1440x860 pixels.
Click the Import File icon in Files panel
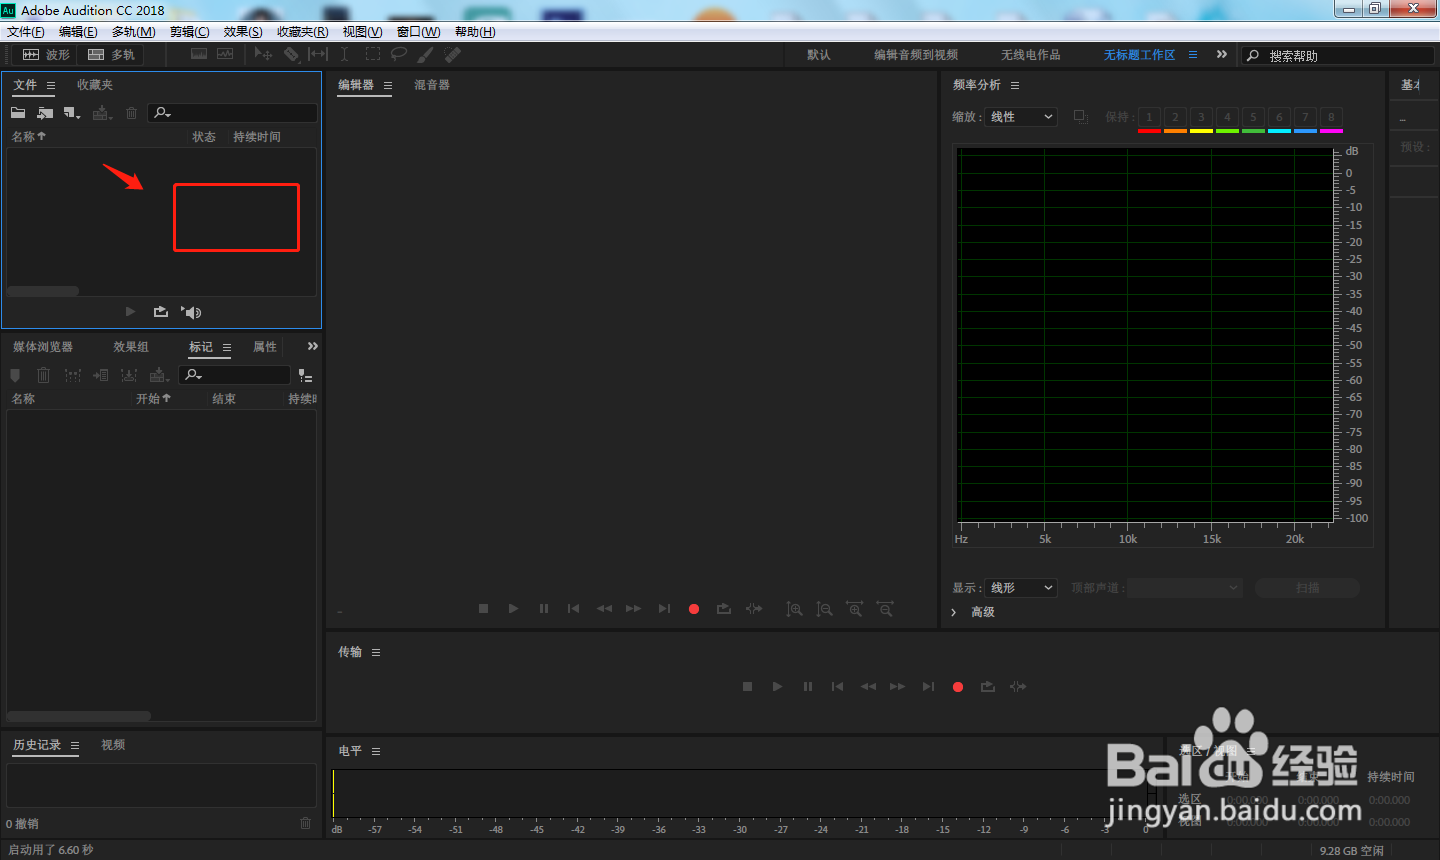tap(45, 113)
